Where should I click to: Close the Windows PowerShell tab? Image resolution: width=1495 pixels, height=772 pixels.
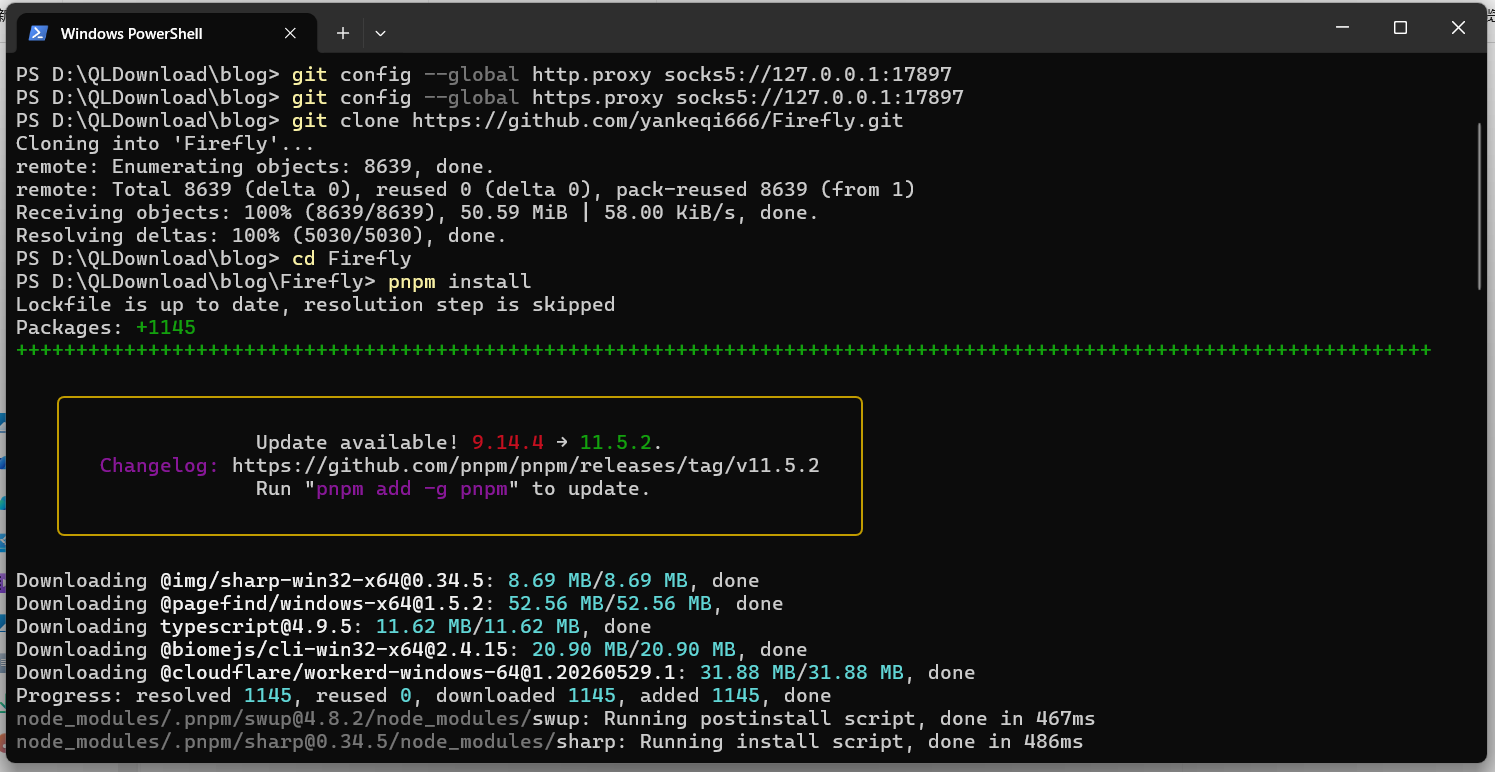[x=290, y=33]
